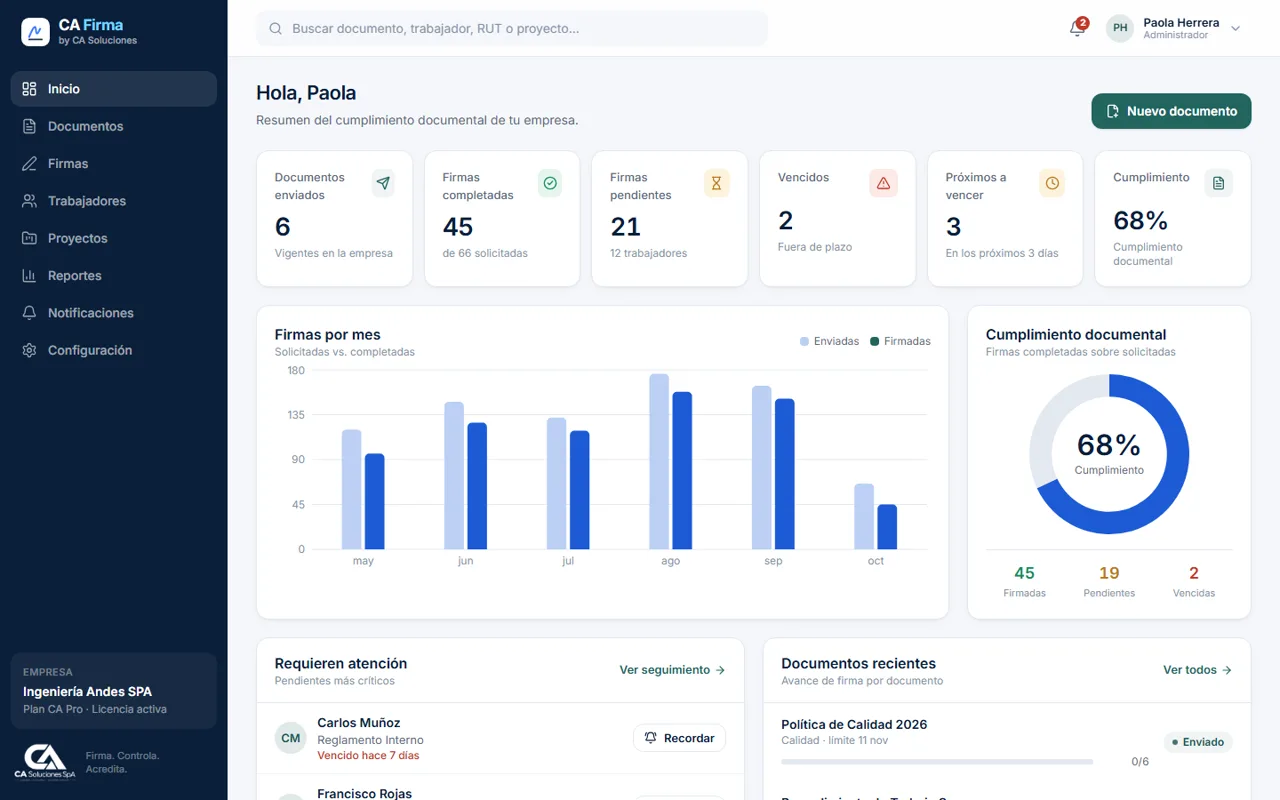
Task: Click the warning triangle icon on Vencidos card
Action: [x=883, y=183]
